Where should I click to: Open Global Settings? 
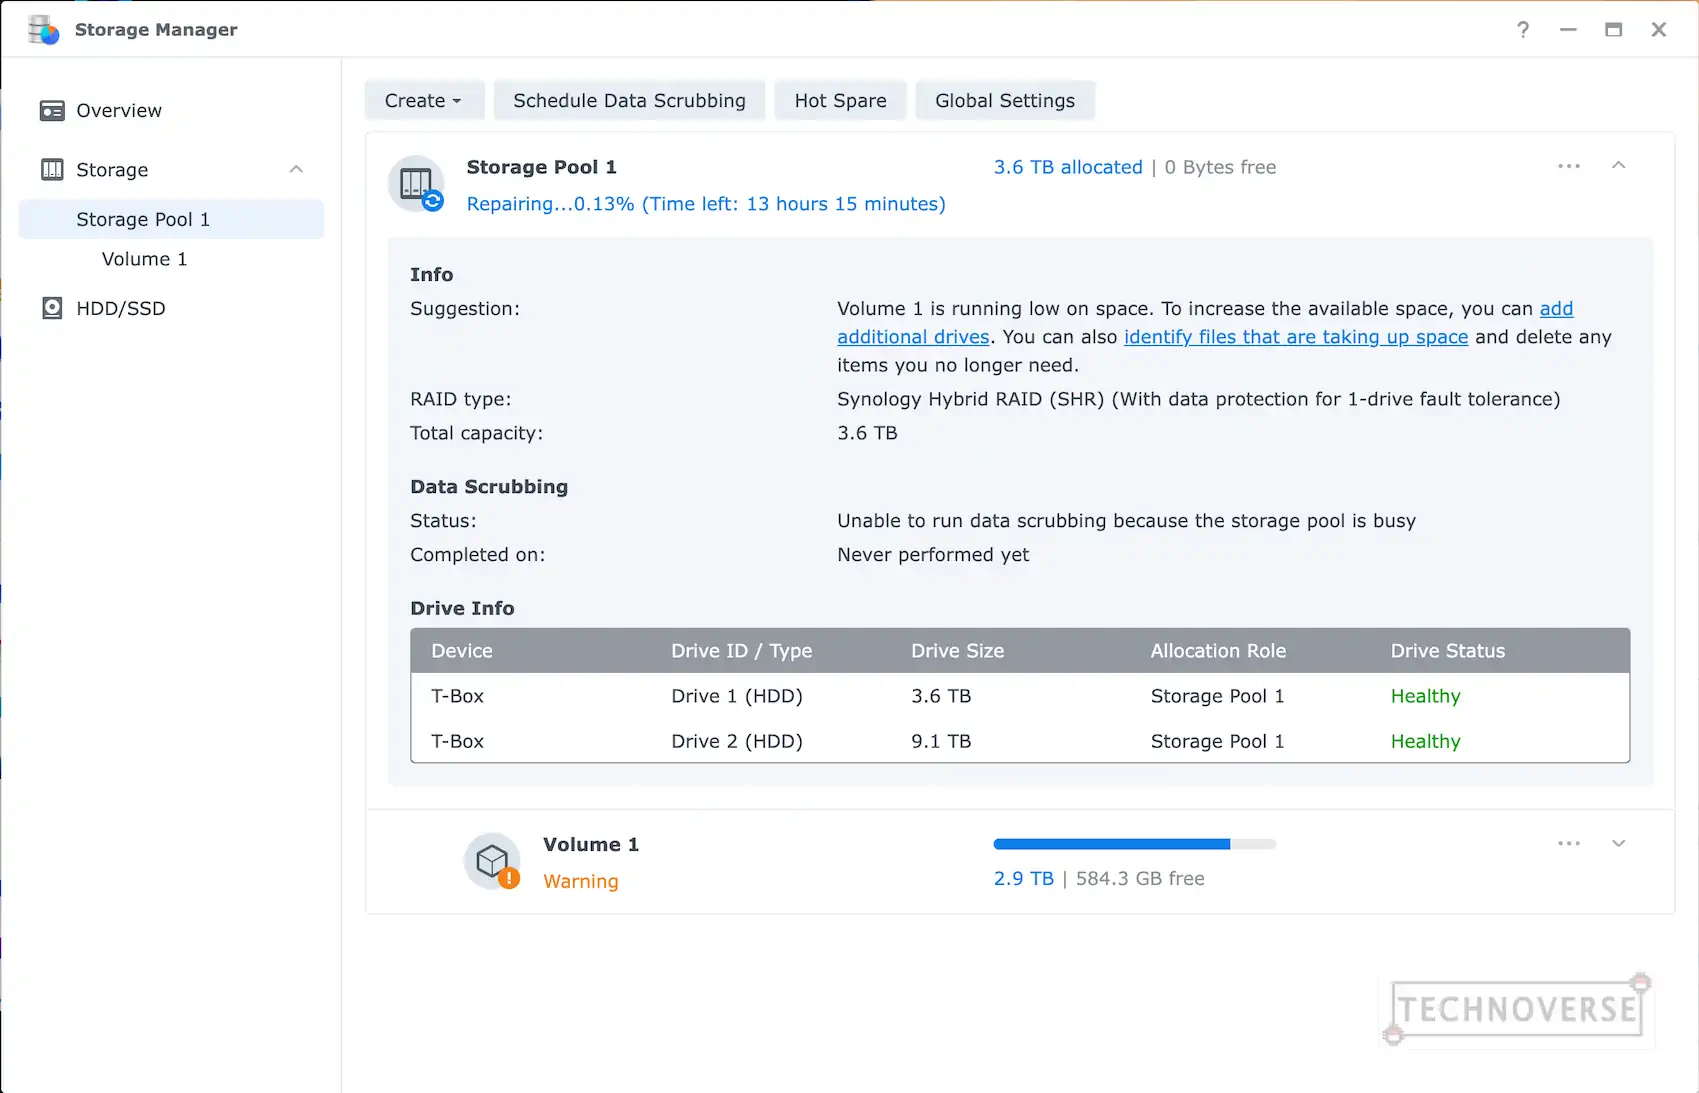(x=1005, y=101)
